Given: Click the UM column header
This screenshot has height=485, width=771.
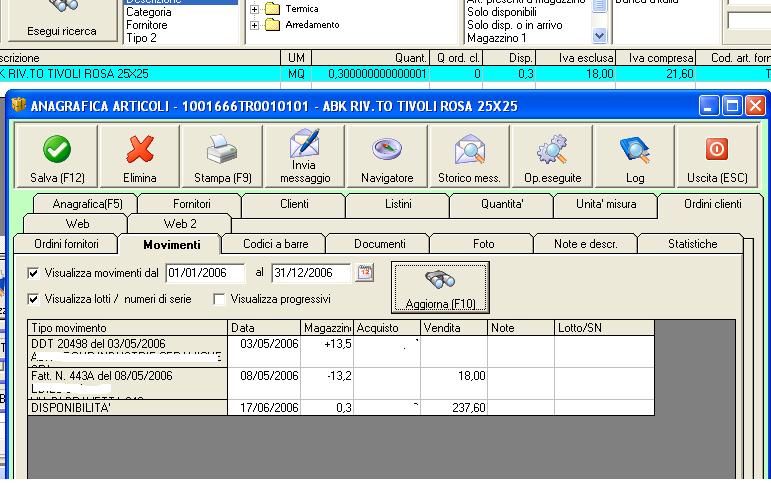Looking at the screenshot, I should tap(296, 58).
